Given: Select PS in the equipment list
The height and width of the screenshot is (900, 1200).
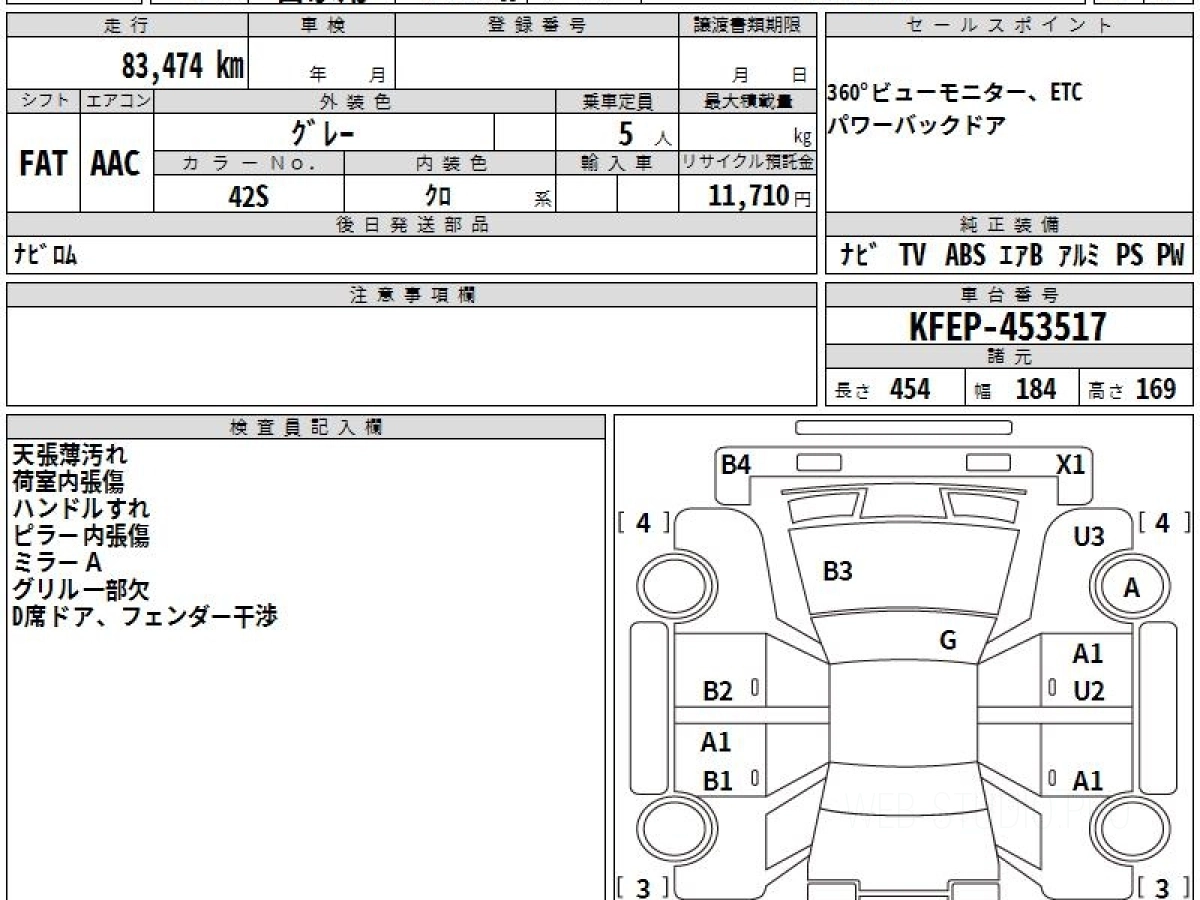Looking at the screenshot, I should coord(1130,256).
